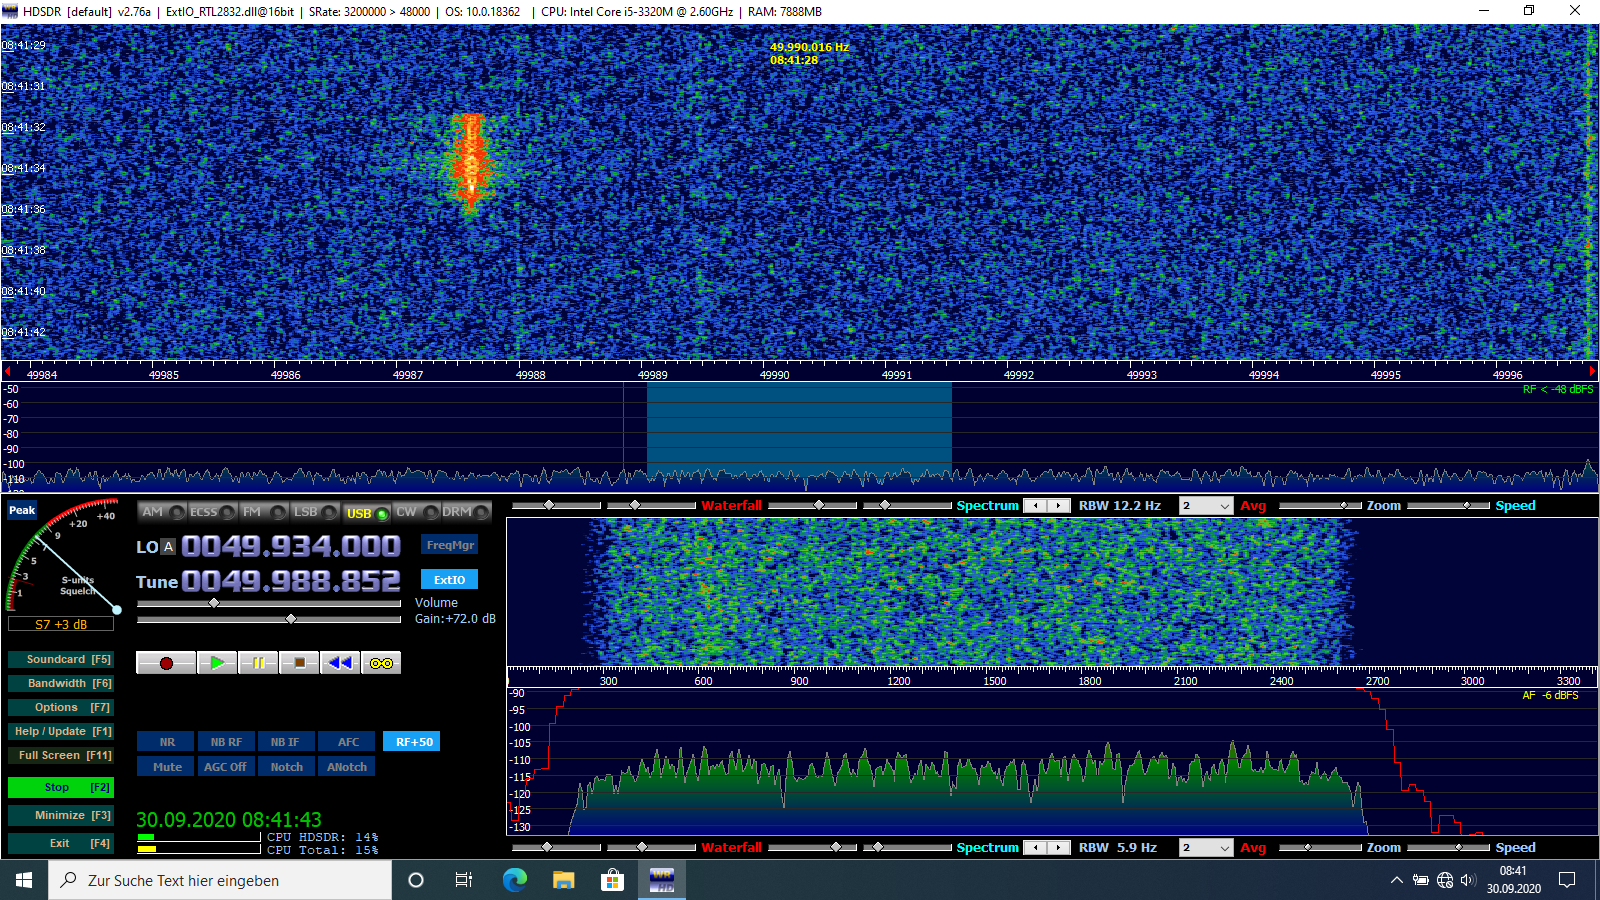Open Soundcard [F5] settings

pyautogui.click(x=60, y=659)
